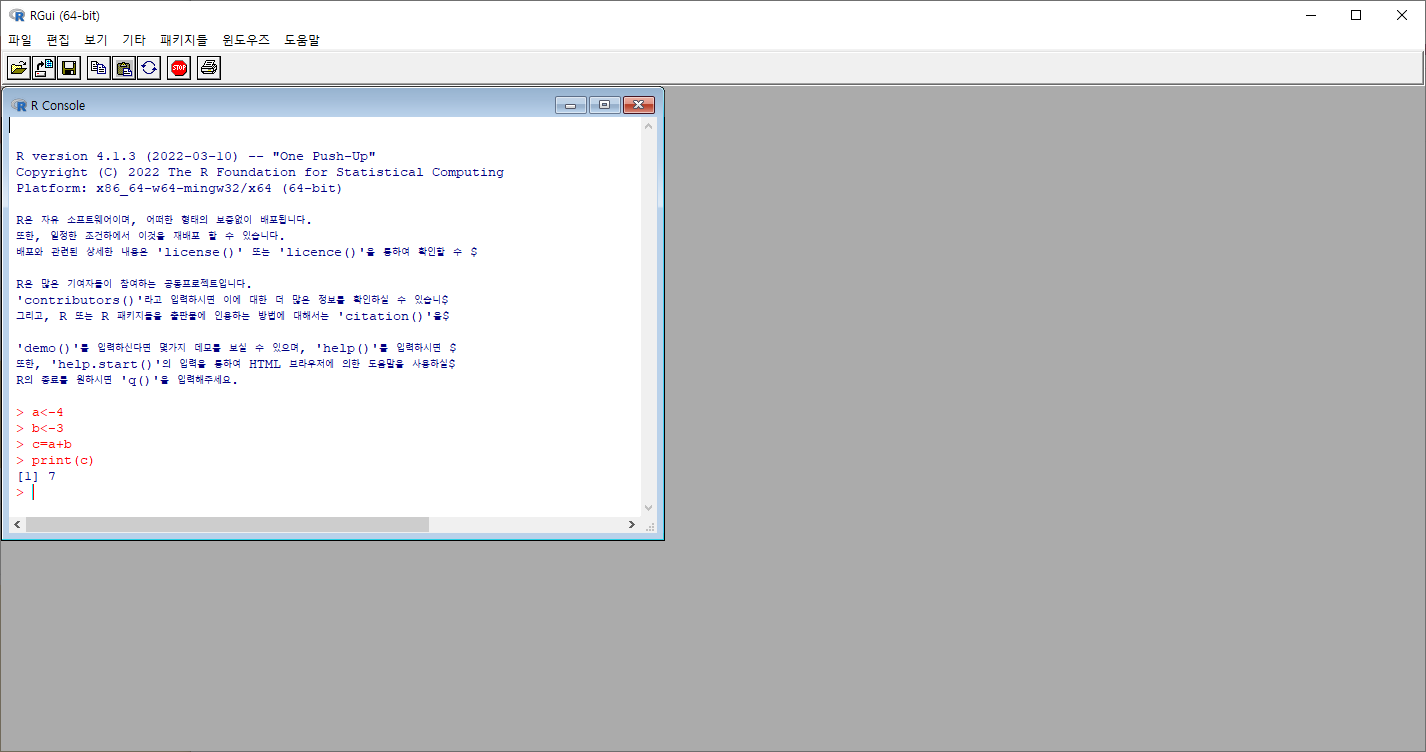Image resolution: width=1426 pixels, height=752 pixels.
Task: Click the line starting with 'contributors()'
Action: [x=232, y=300]
